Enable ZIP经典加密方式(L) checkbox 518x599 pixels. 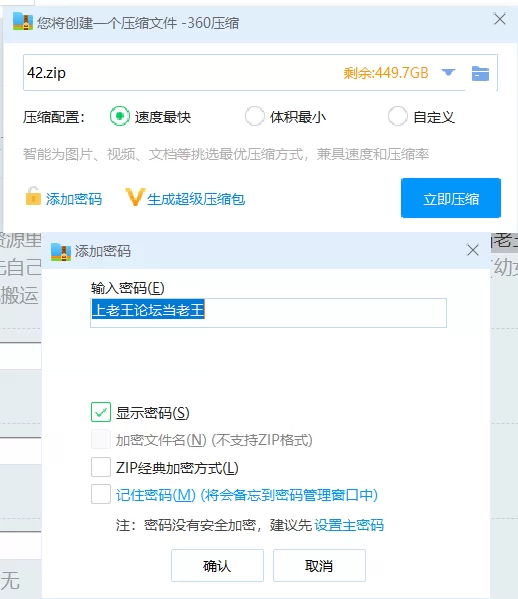(x=101, y=467)
